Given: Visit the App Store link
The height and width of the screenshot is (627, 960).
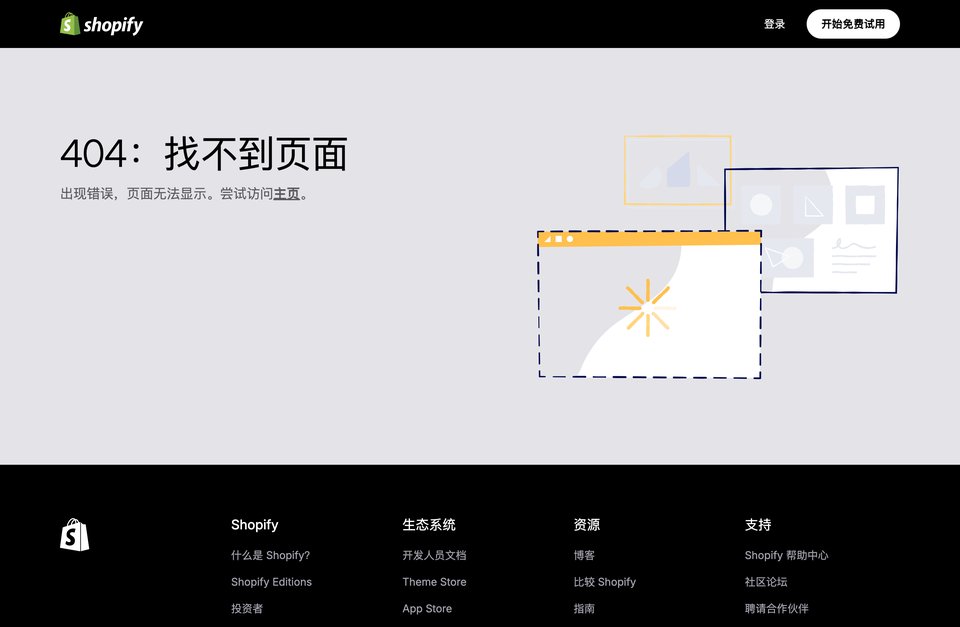Looking at the screenshot, I should (427, 609).
